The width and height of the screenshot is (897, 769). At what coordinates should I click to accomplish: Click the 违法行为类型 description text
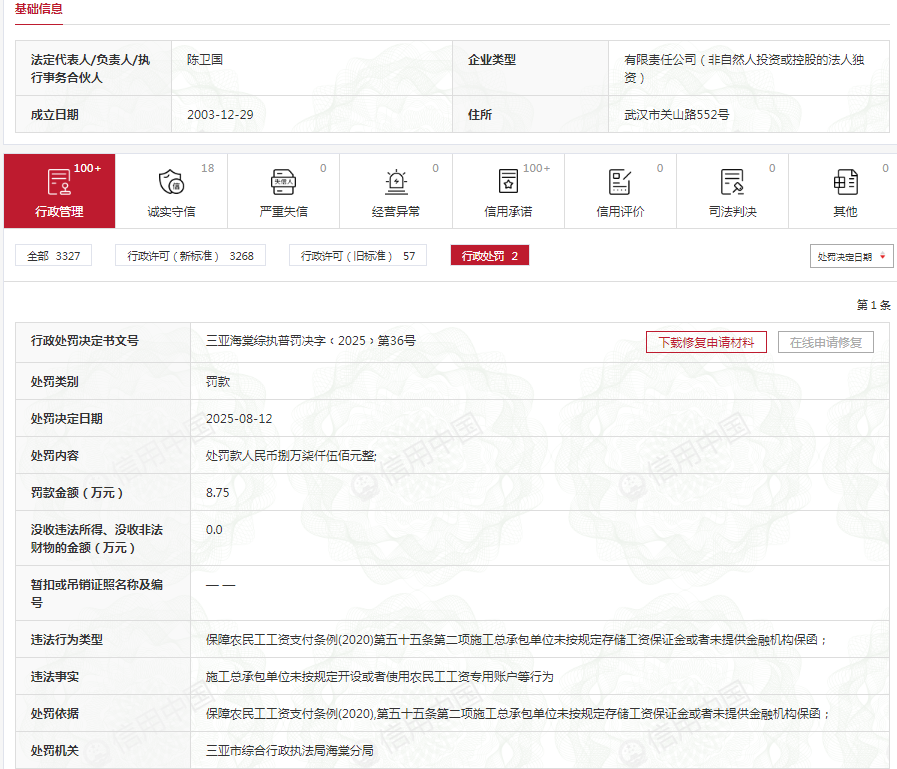click(x=517, y=640)
